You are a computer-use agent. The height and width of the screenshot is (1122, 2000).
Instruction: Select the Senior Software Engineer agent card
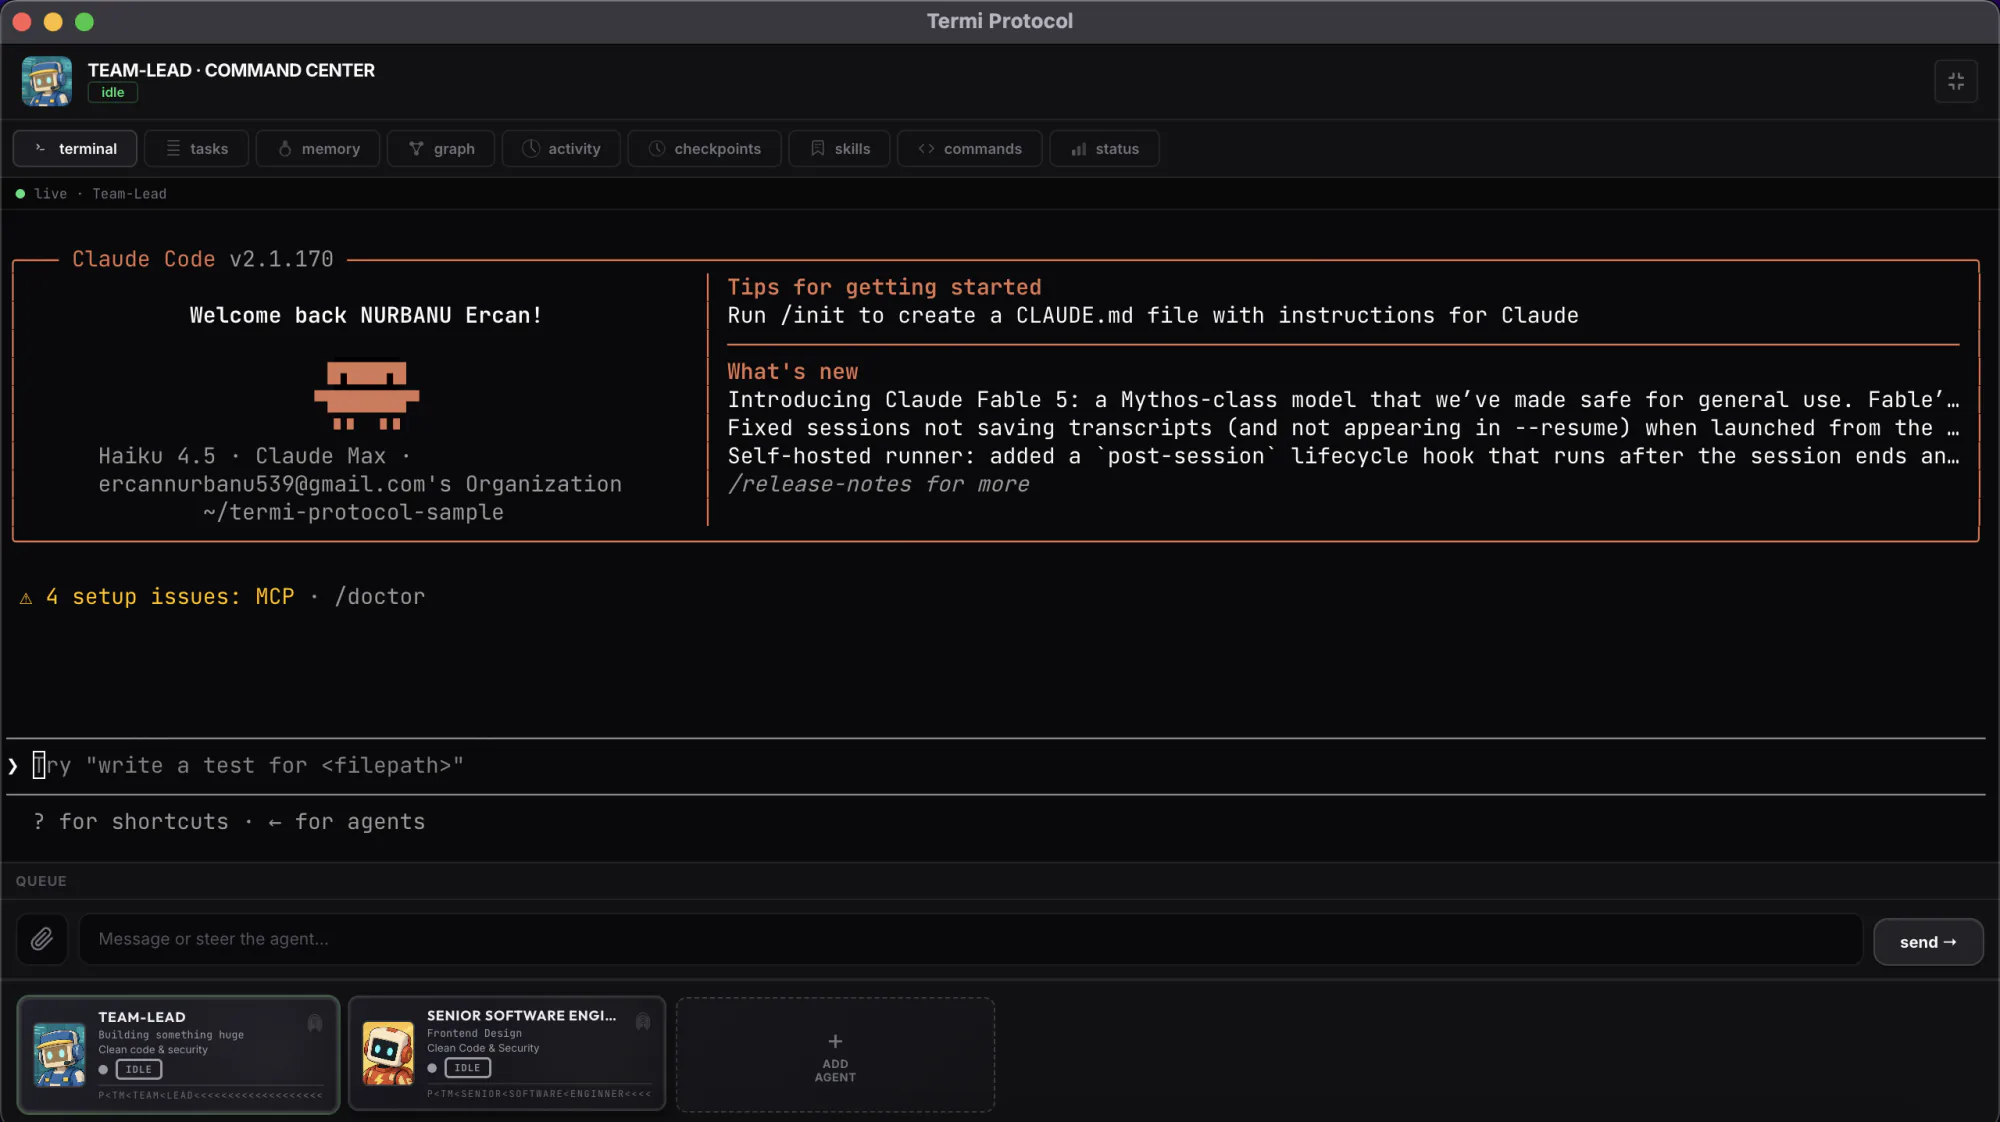(507, 1053)
